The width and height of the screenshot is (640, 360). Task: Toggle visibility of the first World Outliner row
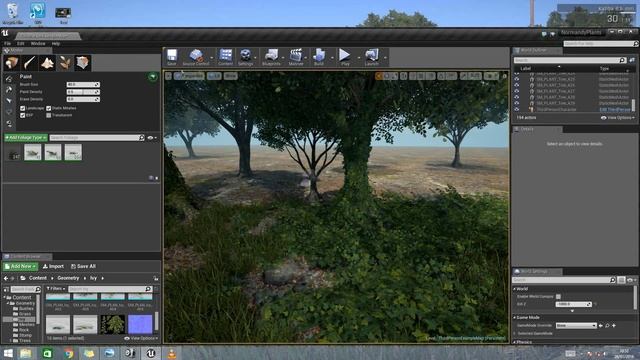(517, 74)
